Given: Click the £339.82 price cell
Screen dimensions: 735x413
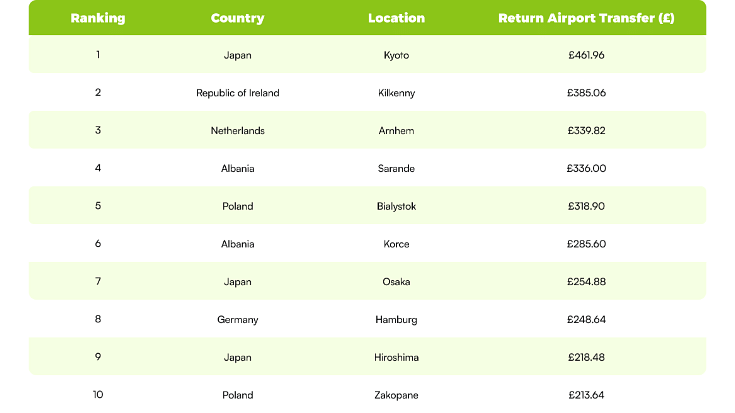Looking at the screenshot, I should (x=586, y=131).
